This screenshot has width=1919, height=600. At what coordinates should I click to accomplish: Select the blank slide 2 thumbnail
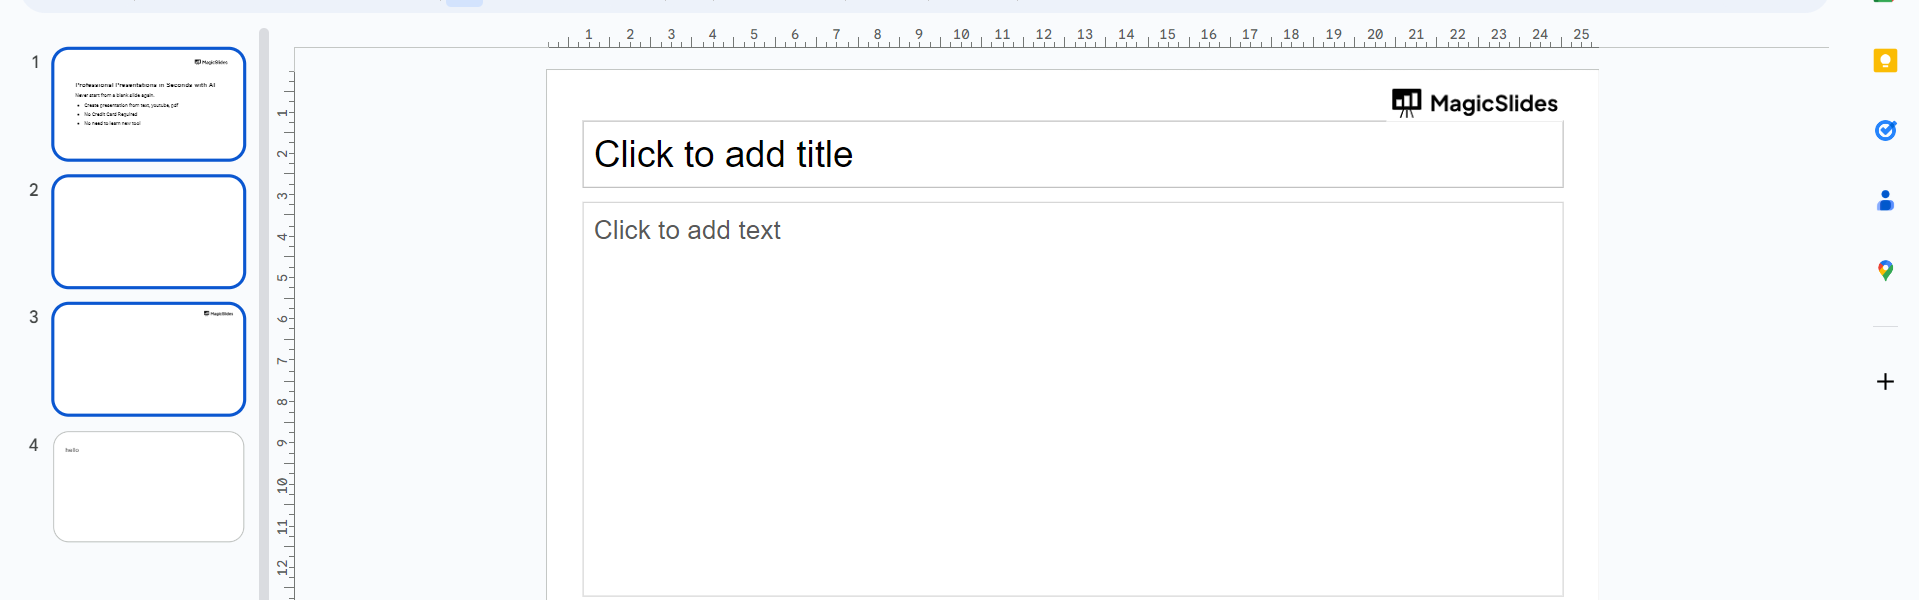(x=149, y=232)
